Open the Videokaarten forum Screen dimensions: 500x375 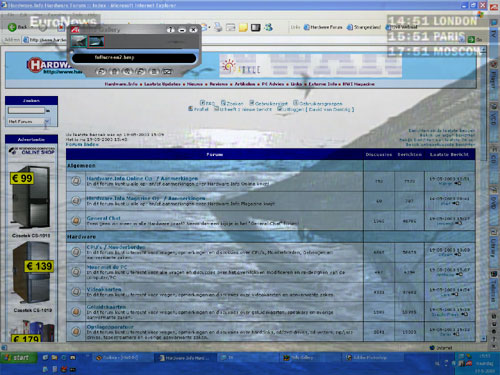pos(104,289)
